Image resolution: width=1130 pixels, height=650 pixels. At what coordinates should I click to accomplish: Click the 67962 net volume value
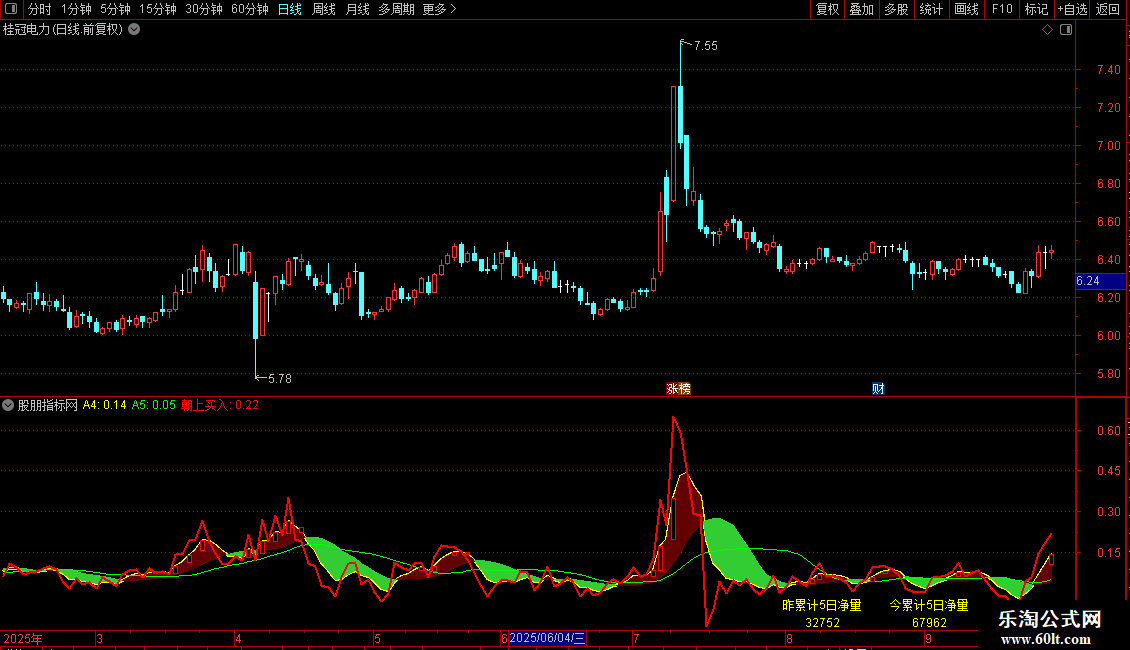[929, 623]
